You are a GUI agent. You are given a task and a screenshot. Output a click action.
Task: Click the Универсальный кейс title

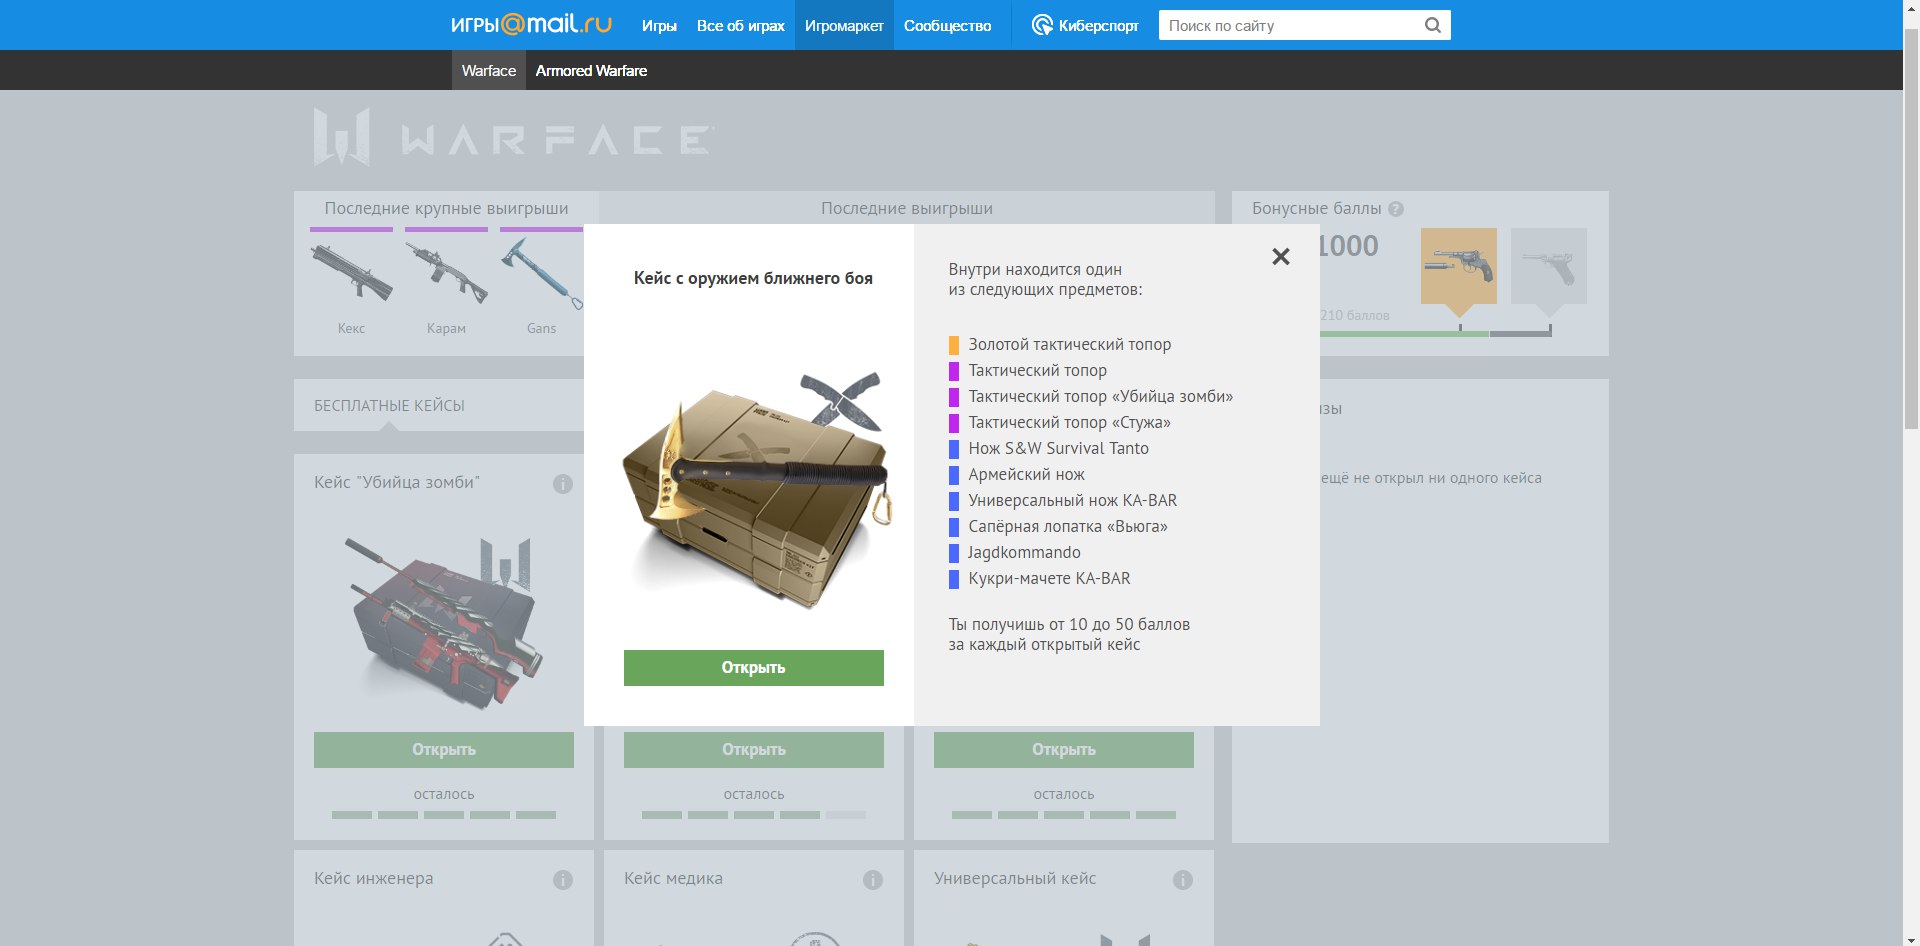tap(1015, 878)
